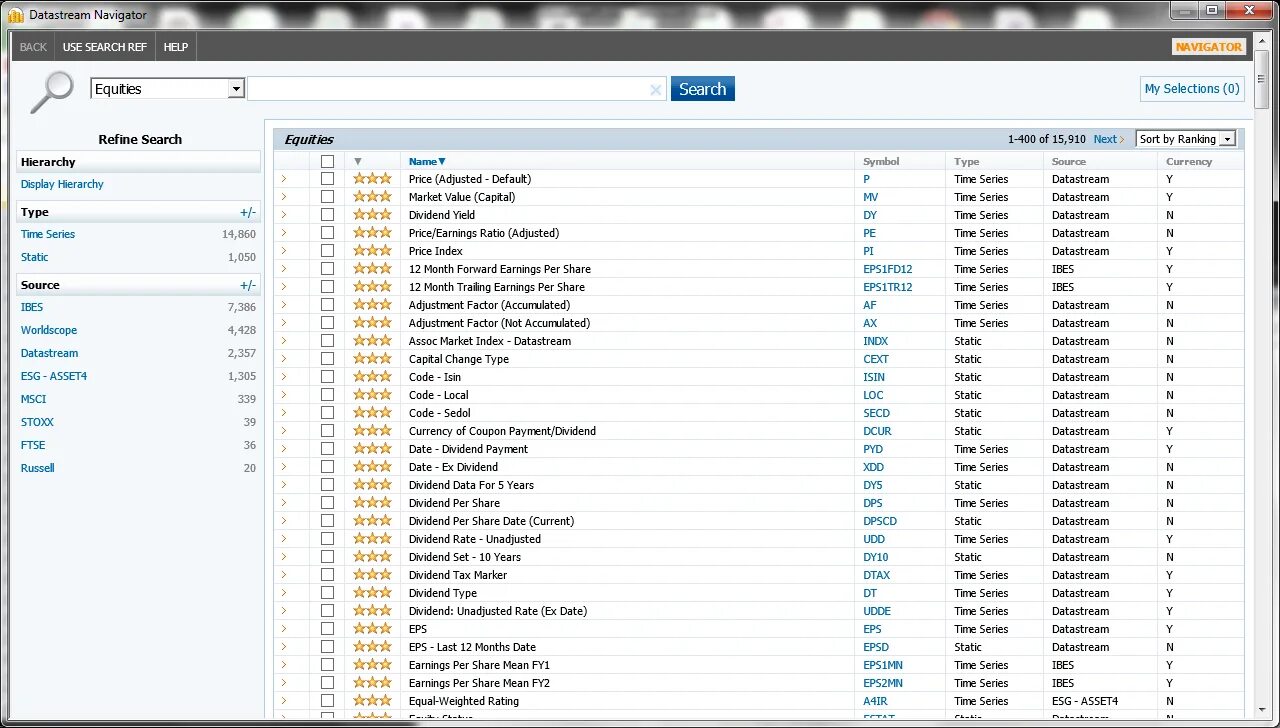The image size is (1280, 728).
Task: Click the 'Type' column header
Action: (x=966, y=161)
